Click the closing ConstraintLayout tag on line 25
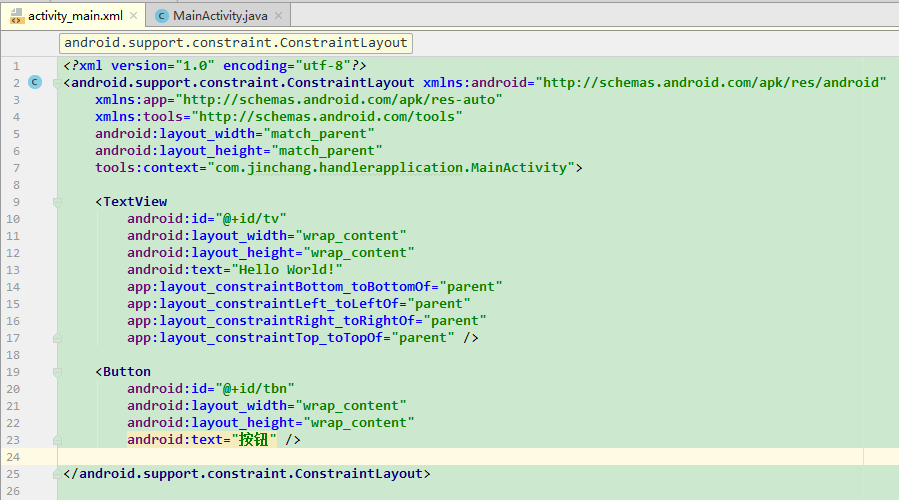 247,474
